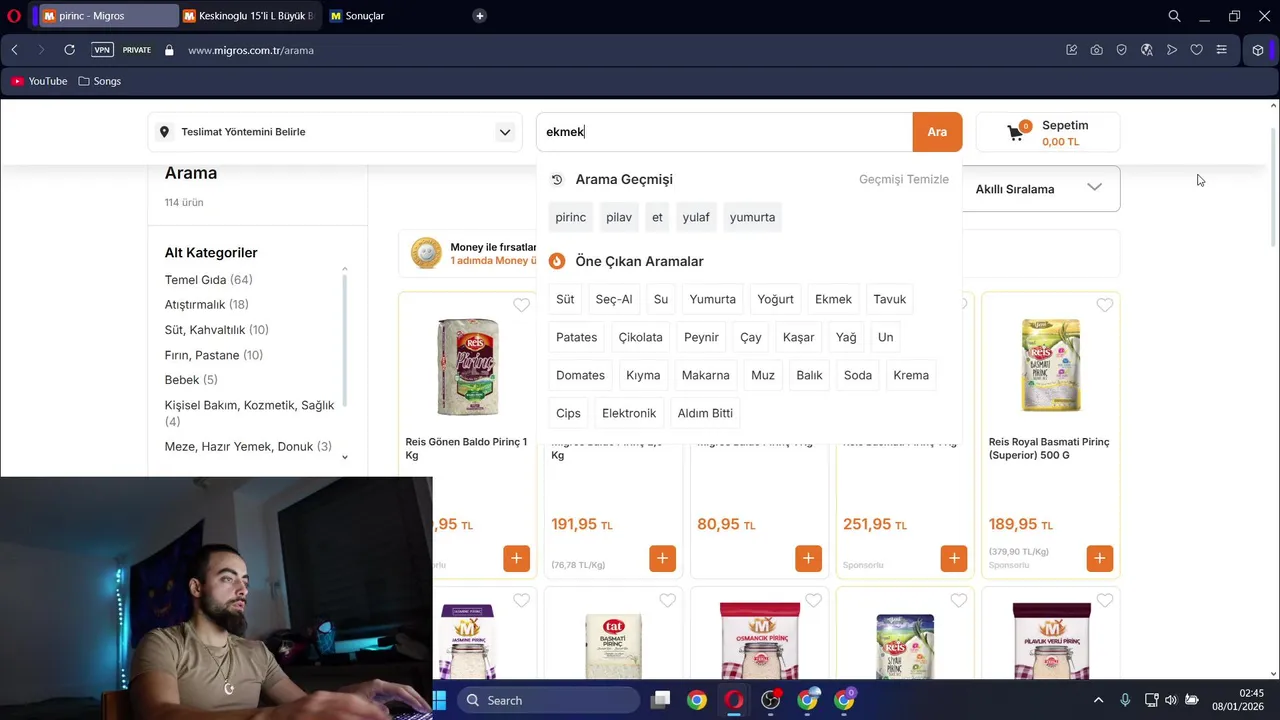Show hidden system tray icons

pos(1098,700)
